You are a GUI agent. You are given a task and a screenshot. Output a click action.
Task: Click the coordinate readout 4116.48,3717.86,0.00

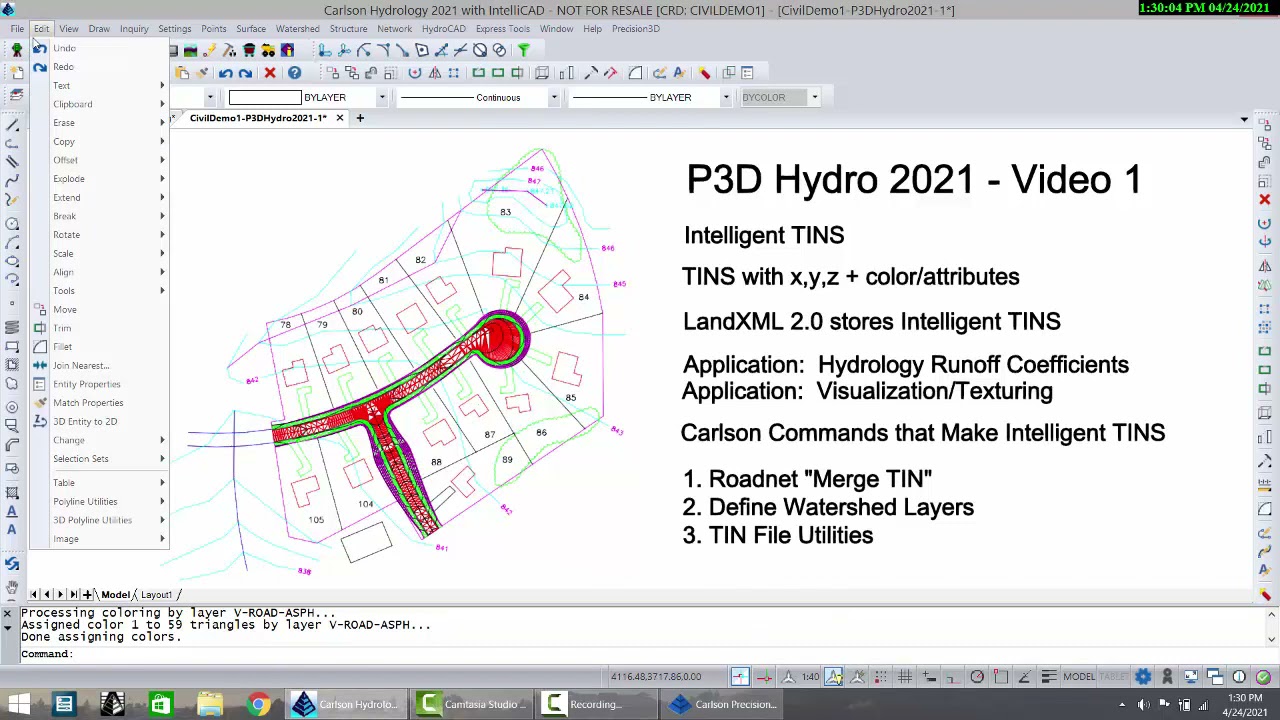click(x=656, y=677)
